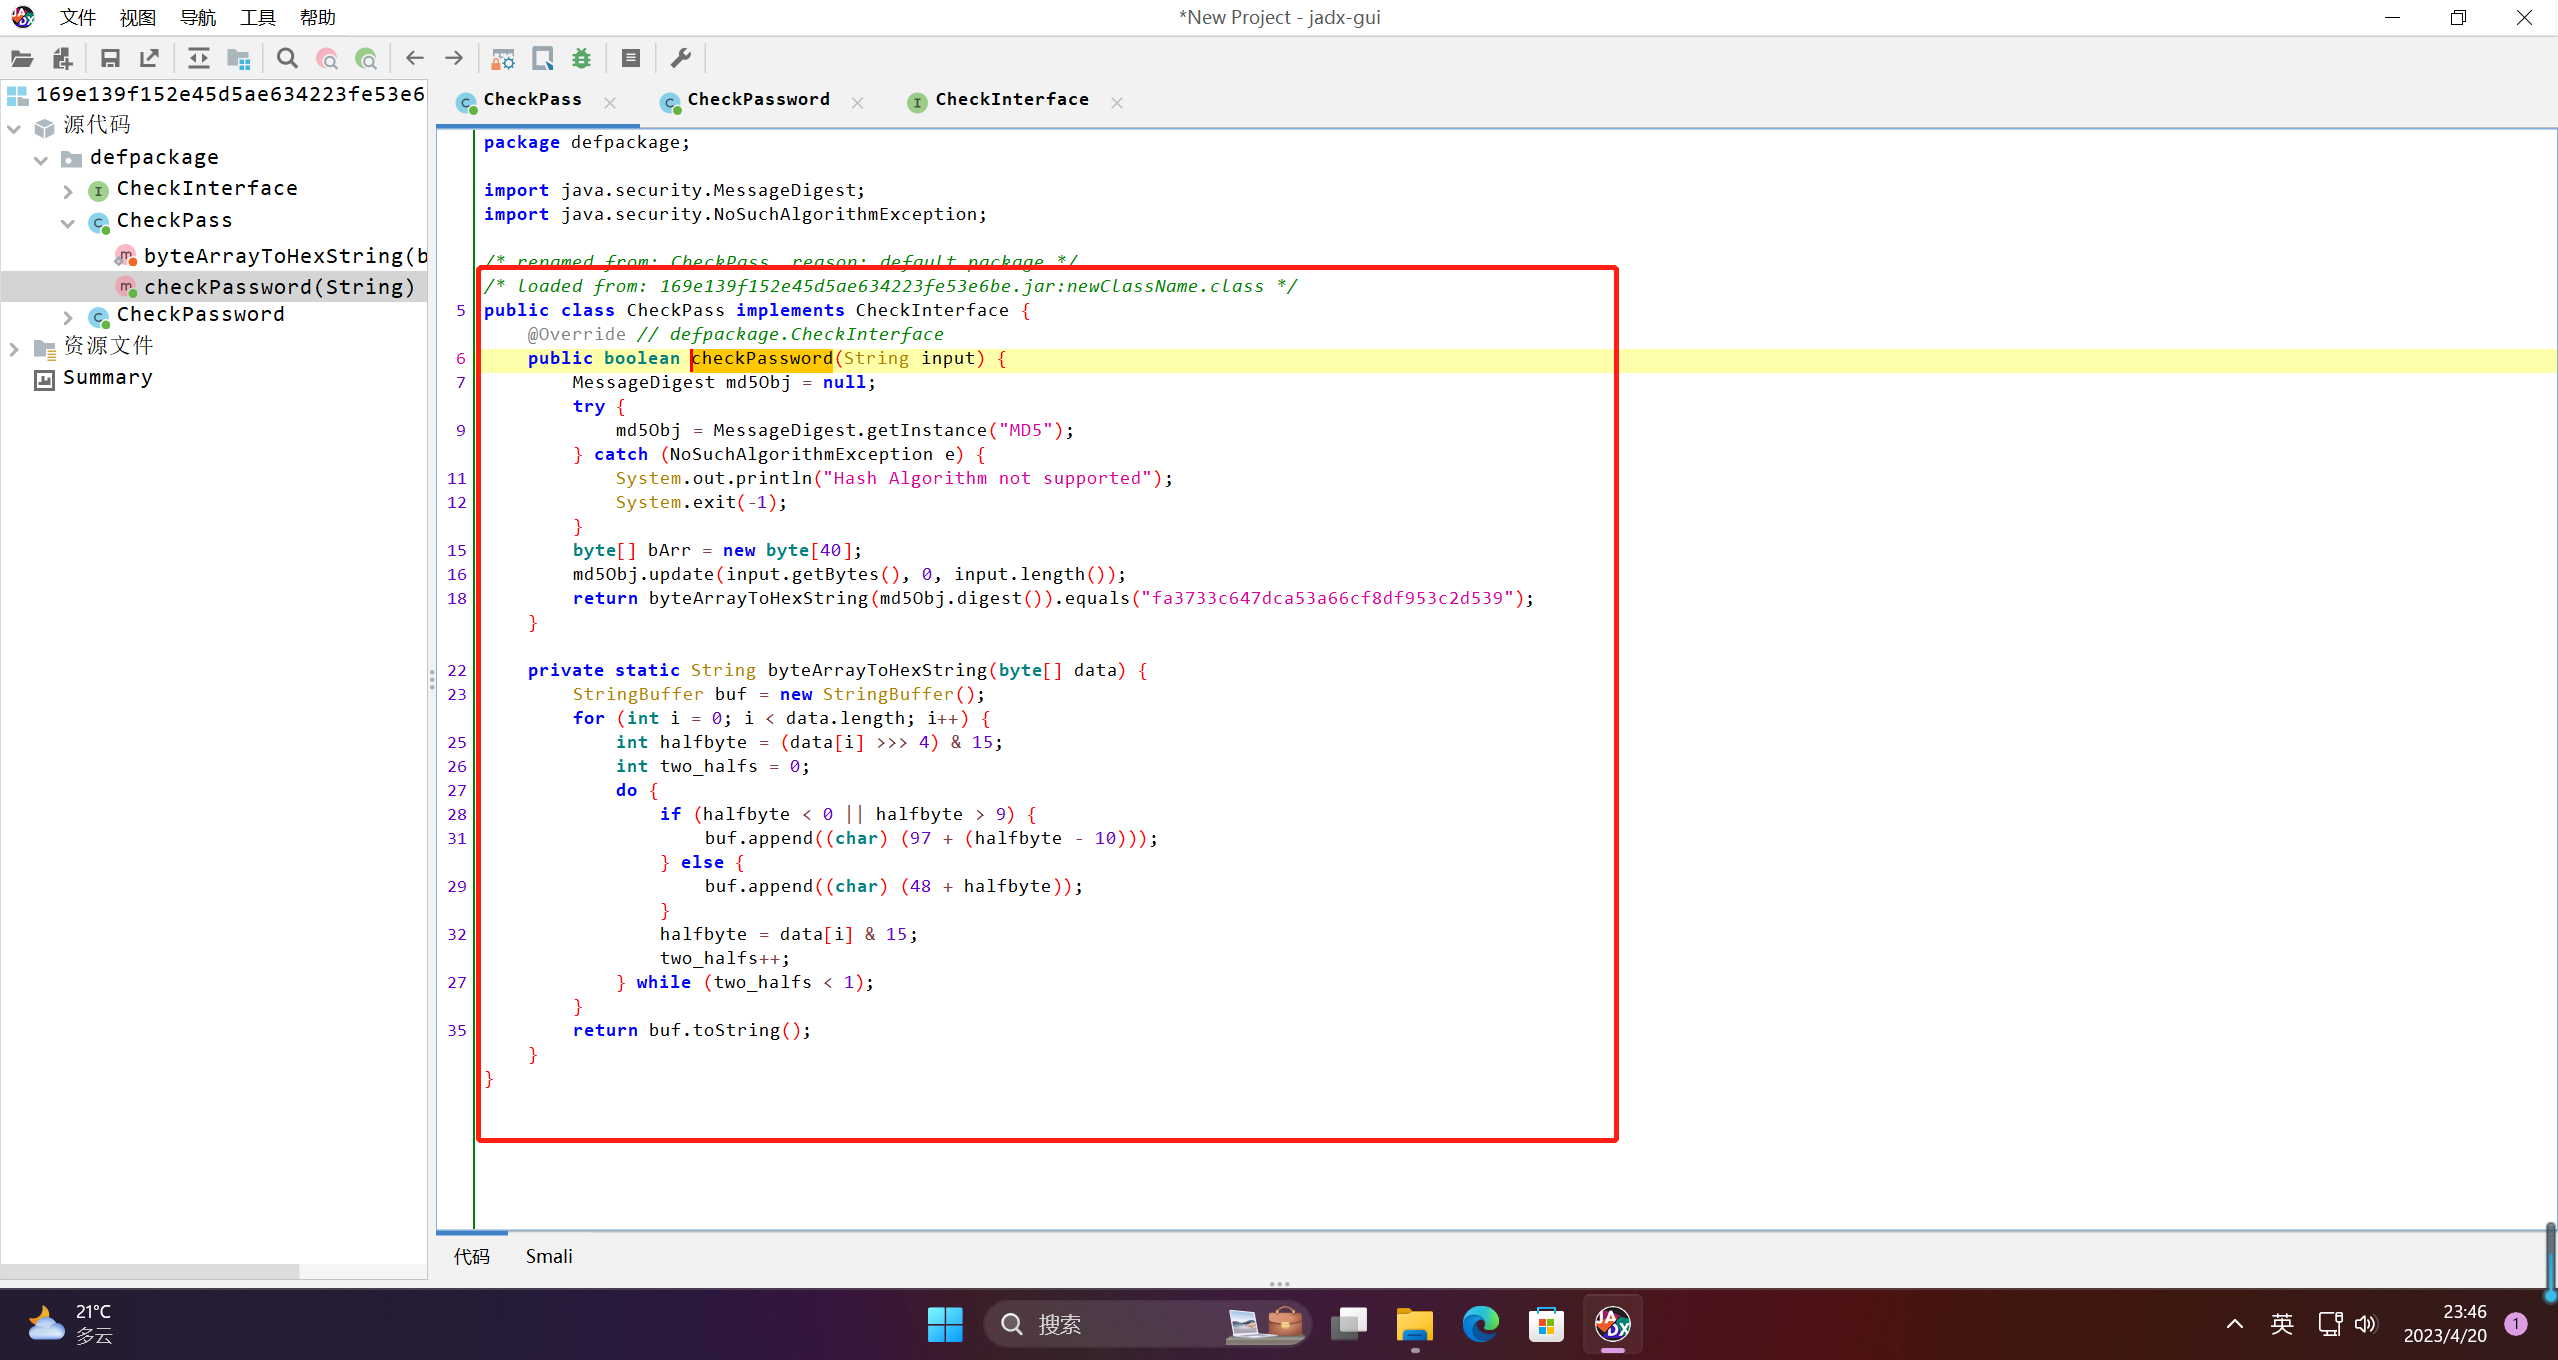Switch to the CheckInterface tab
Image resolution: width=2558 pixels, height=1360 pixels.
click(x=1011, y=100)
